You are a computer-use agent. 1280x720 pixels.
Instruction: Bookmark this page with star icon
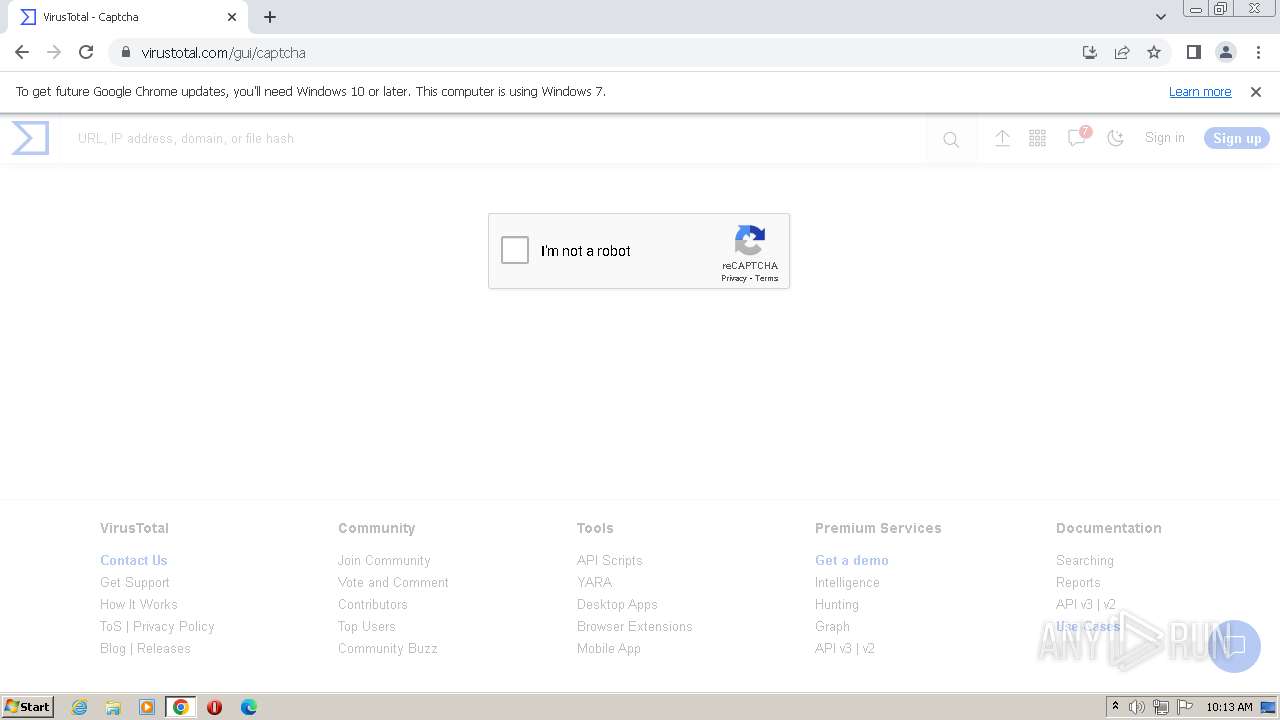point(1154,52)
